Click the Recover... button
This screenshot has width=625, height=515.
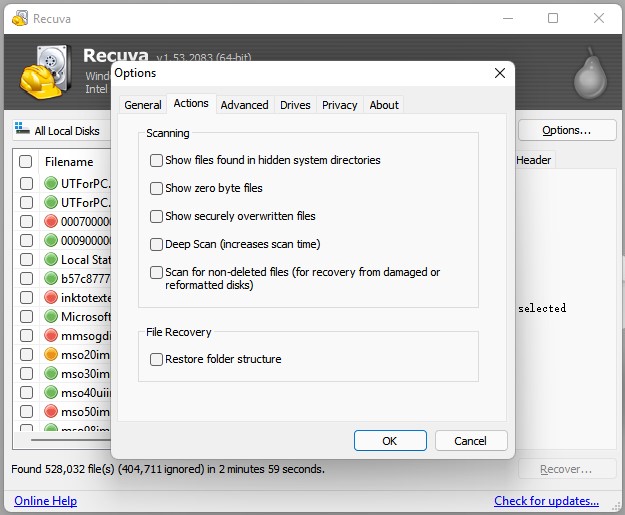pyautogui.click(x=567, y=469)
